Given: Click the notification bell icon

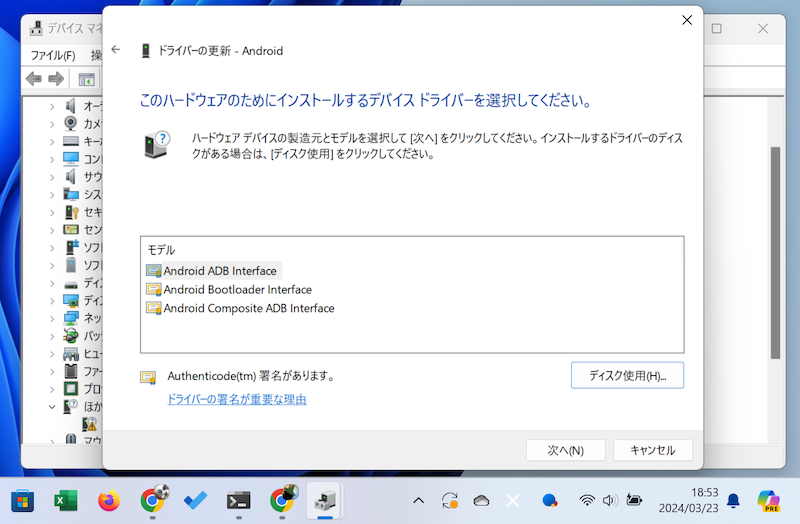Looking at the screenshot, I should 733,500.
